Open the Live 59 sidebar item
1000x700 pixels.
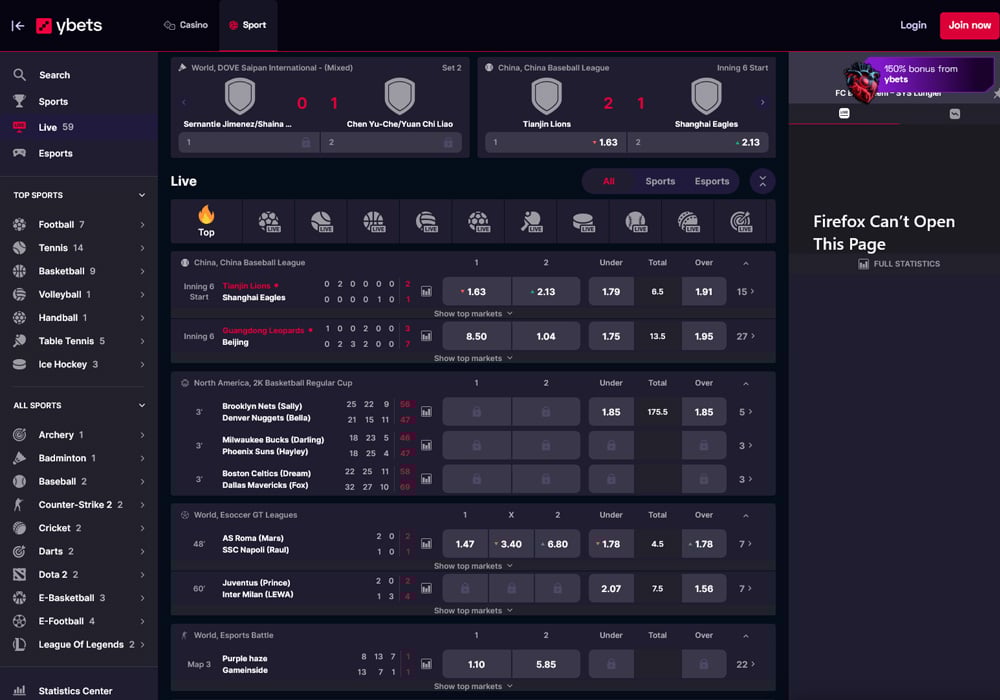78,127
